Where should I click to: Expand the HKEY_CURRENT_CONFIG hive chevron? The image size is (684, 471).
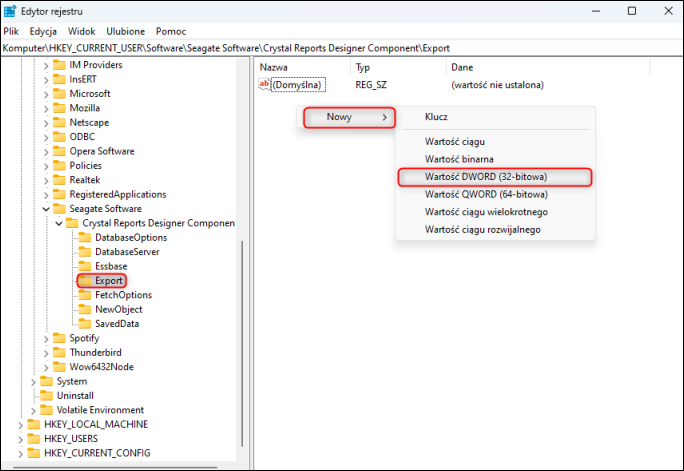[x=21, y=454]
